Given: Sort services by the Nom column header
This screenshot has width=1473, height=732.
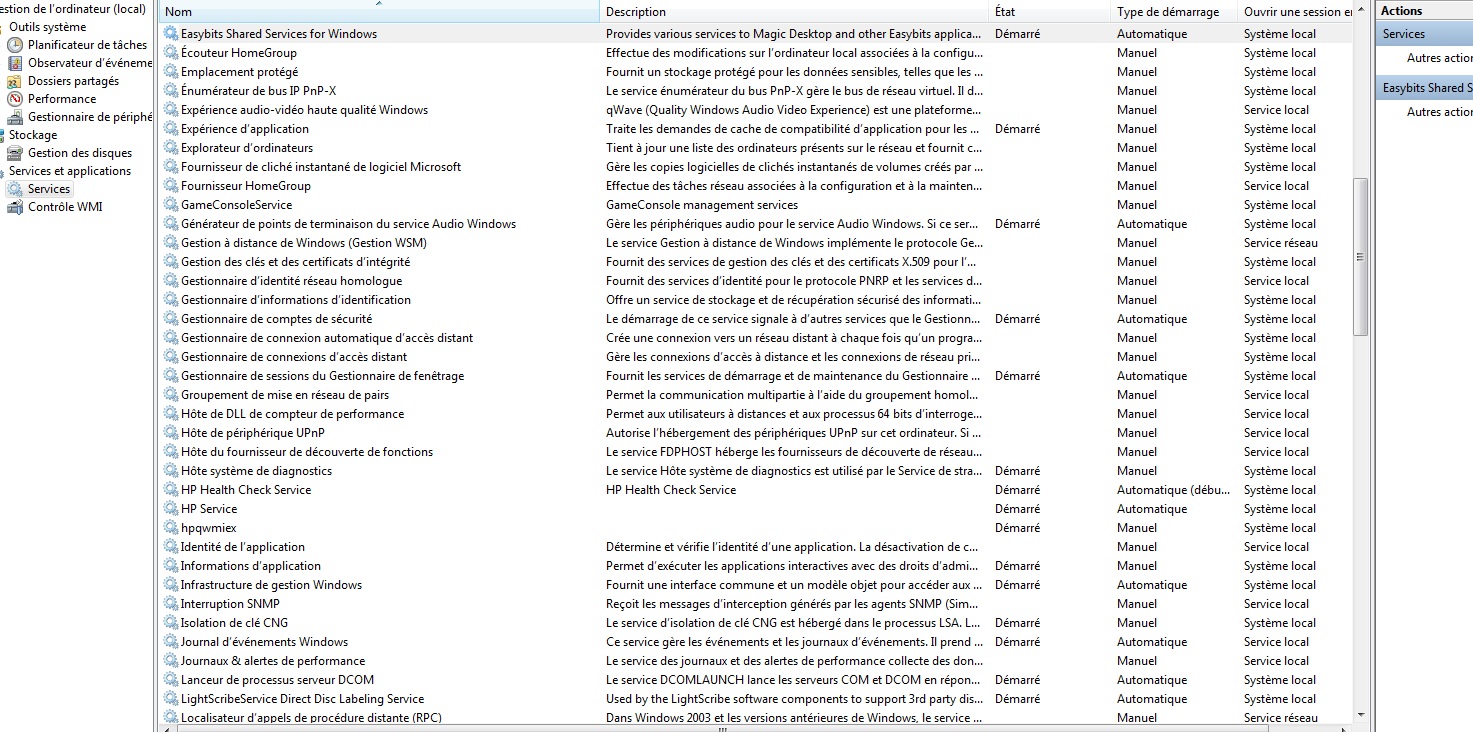Looking at the screenshot, I should point(379,12).
